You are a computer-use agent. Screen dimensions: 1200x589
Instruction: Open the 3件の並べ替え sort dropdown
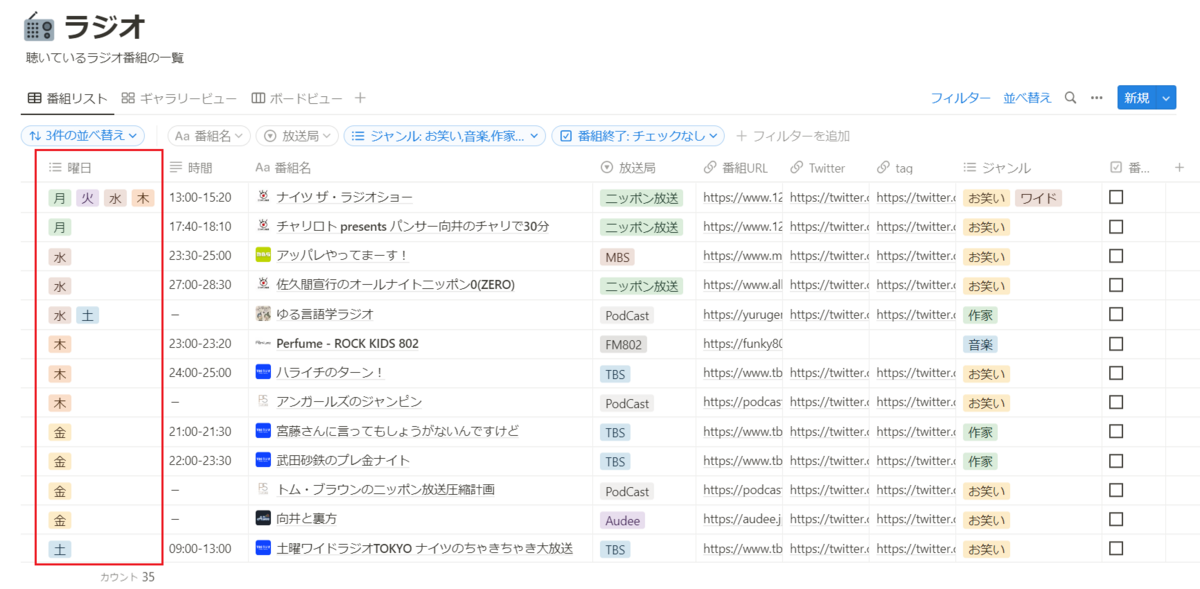point(83,135)
